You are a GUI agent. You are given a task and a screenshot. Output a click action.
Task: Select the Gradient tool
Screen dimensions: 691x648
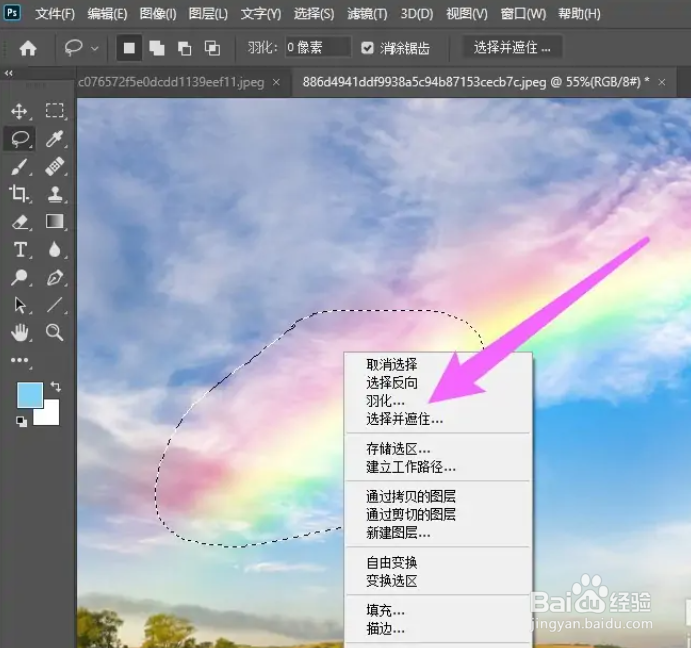tap(55, 221)
